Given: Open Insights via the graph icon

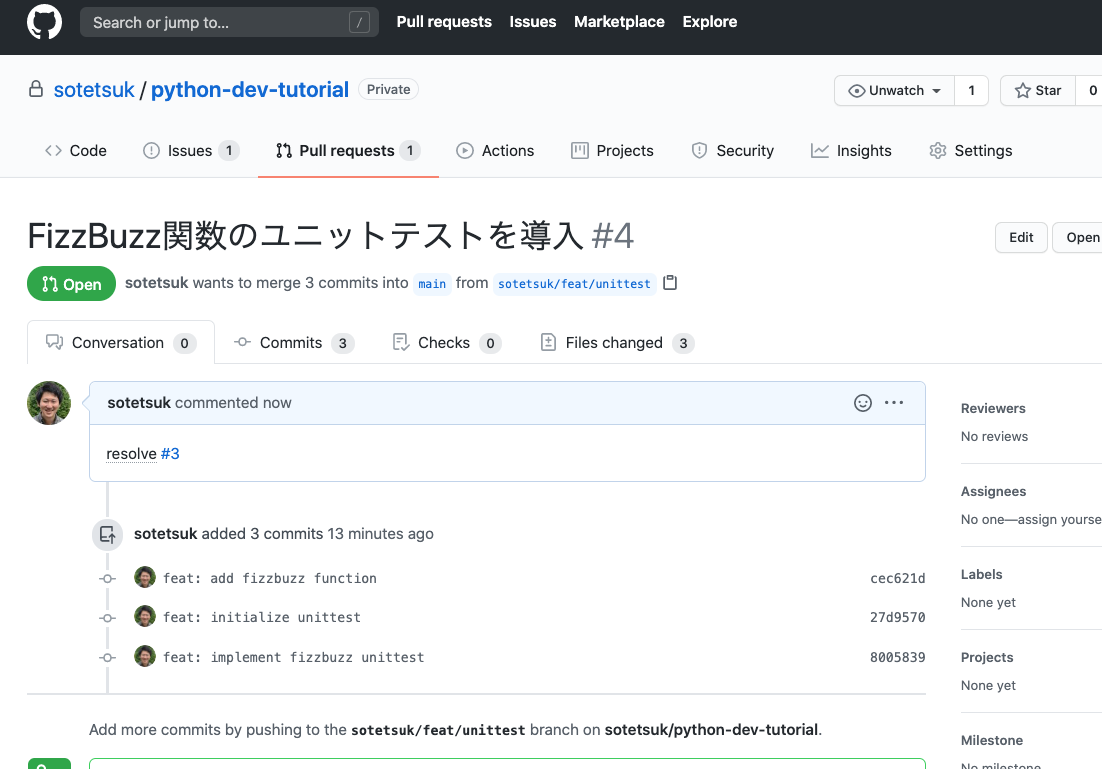Looking at the screenshot, I should tap(819, 150).
